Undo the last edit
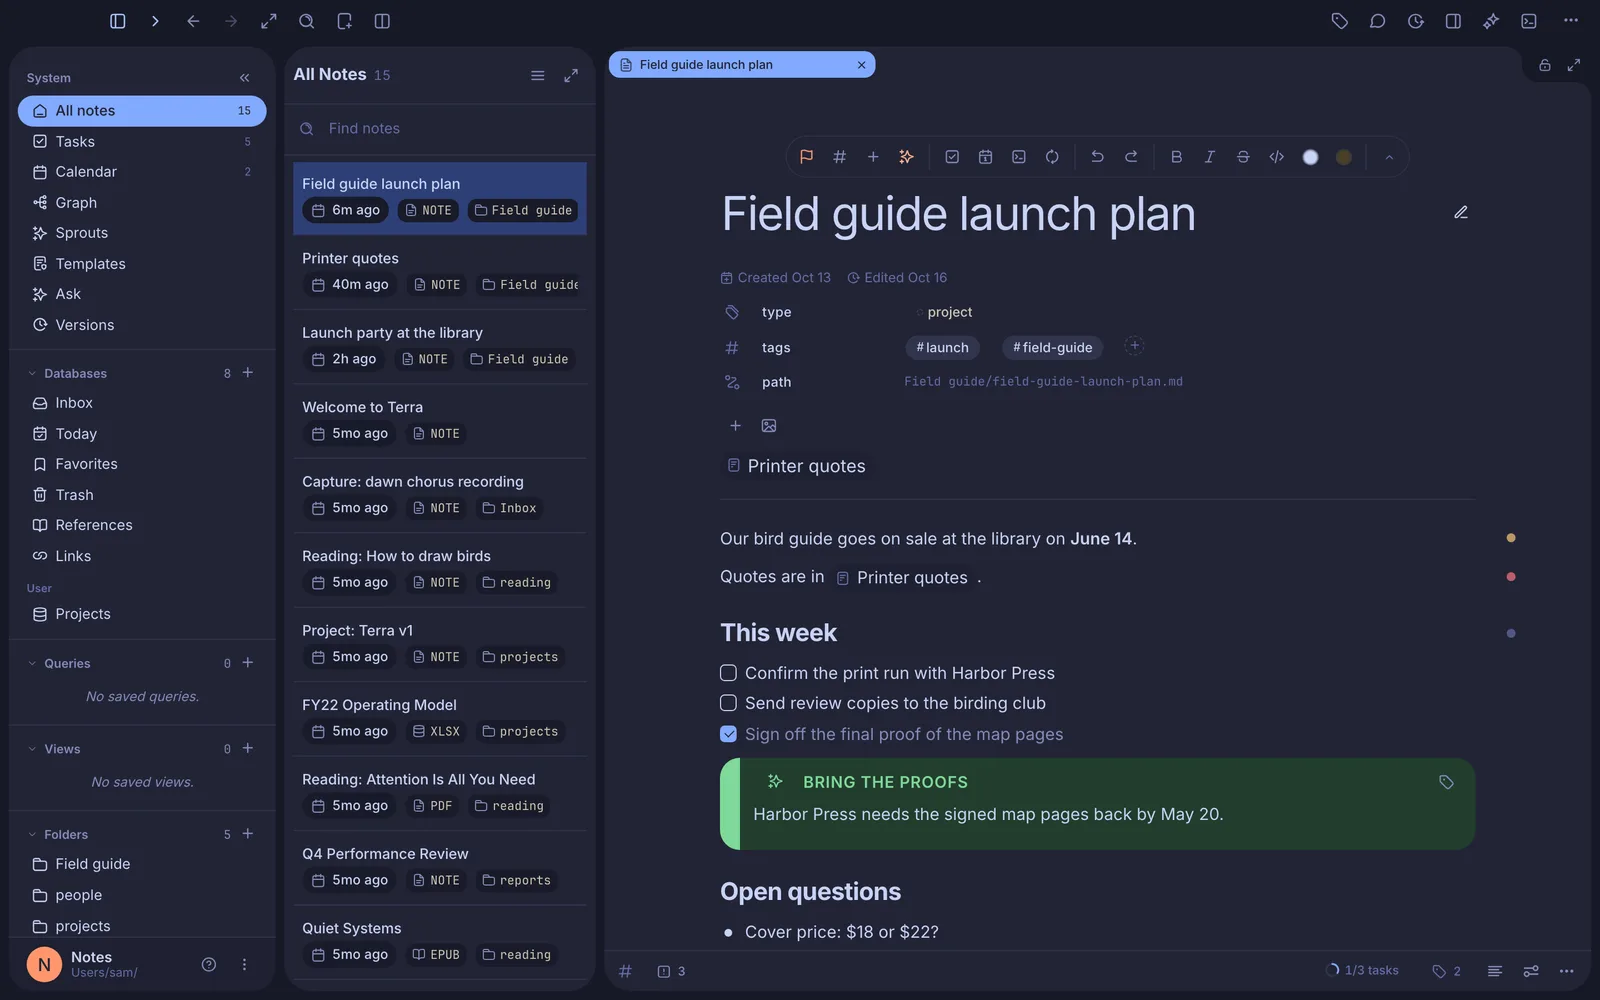1600x1000 pixels. 1097,157
